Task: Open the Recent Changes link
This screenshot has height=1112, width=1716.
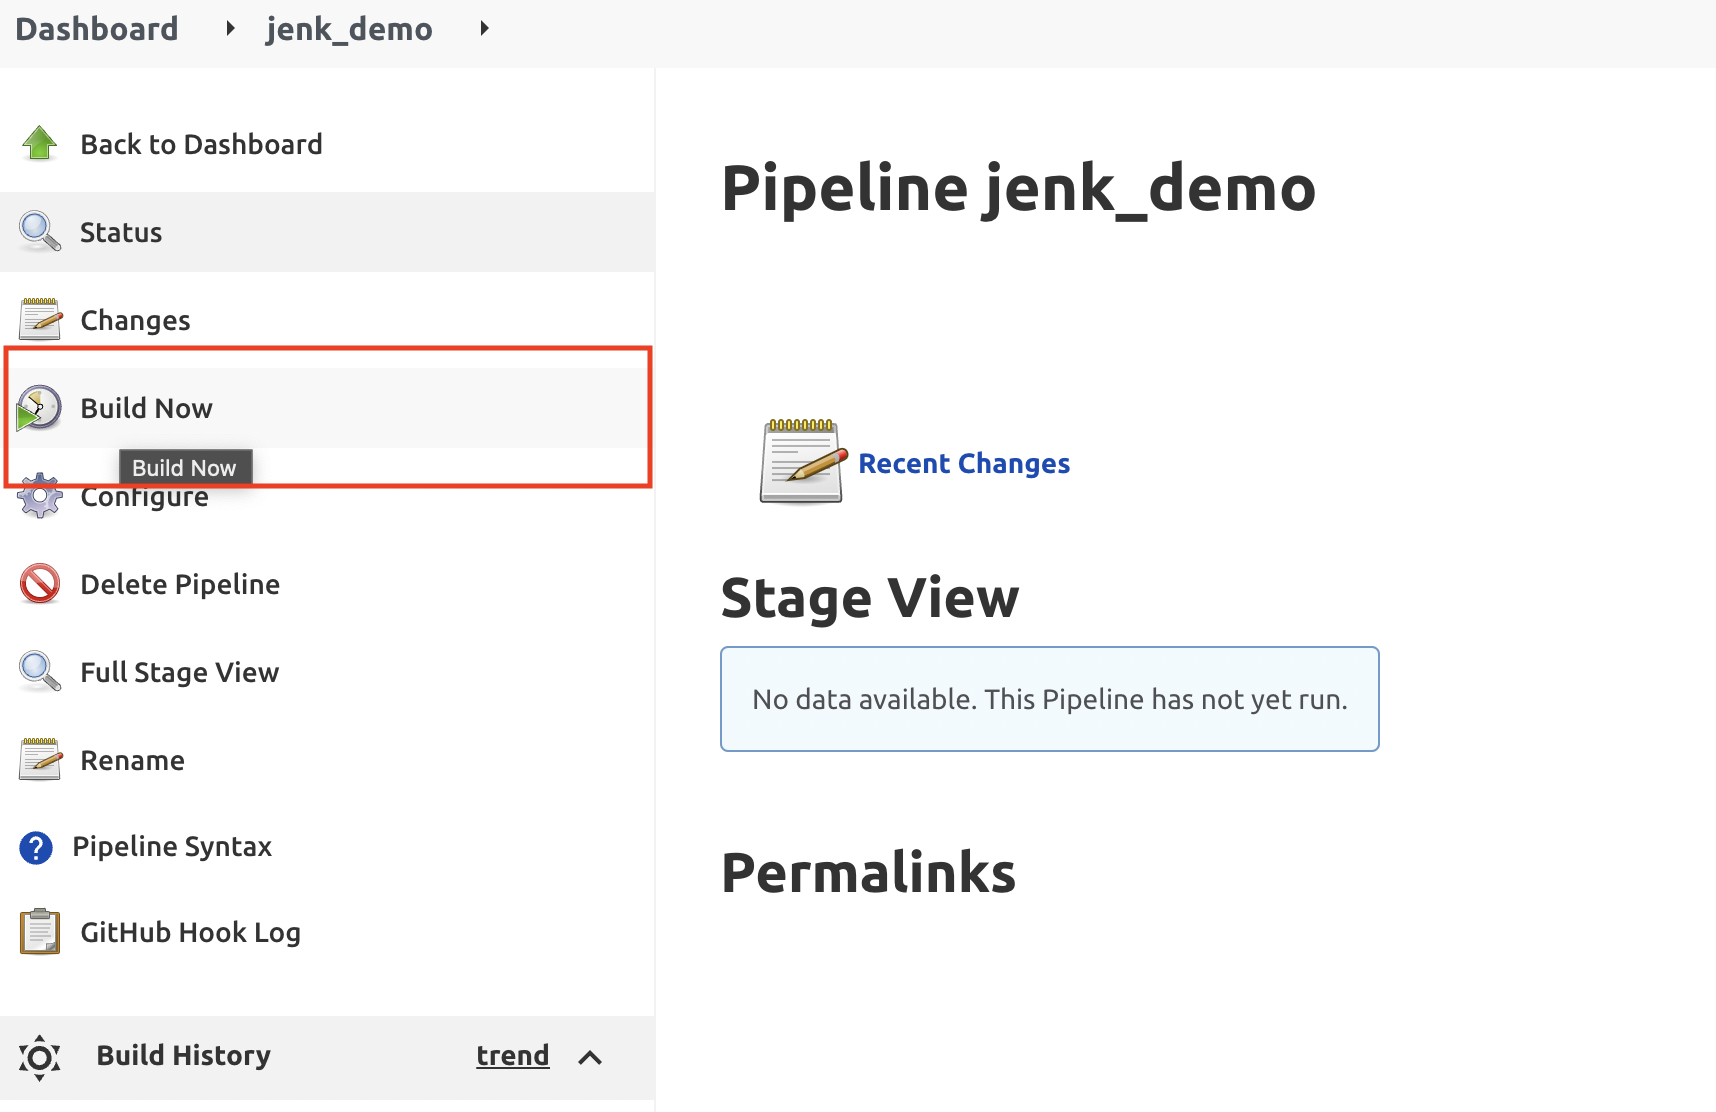Action: point(963,463)
